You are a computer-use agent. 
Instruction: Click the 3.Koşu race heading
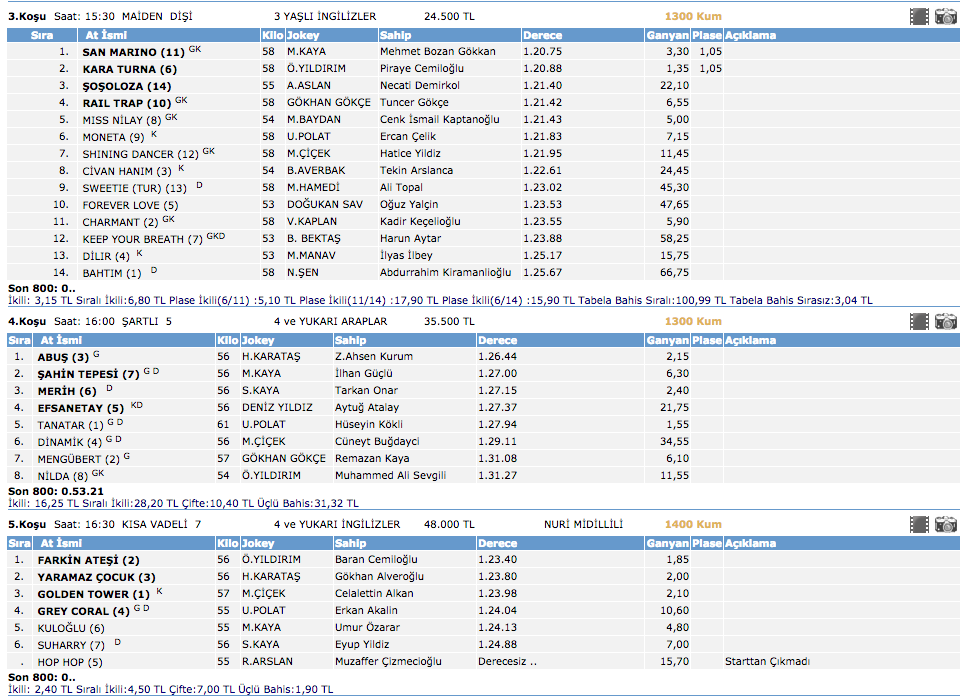coord(27,16)
